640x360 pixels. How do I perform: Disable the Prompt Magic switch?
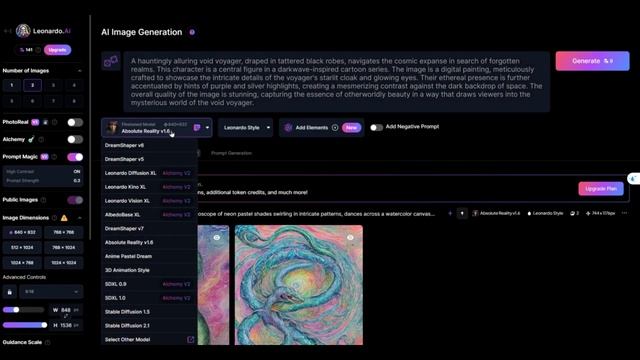coord(75,157)
